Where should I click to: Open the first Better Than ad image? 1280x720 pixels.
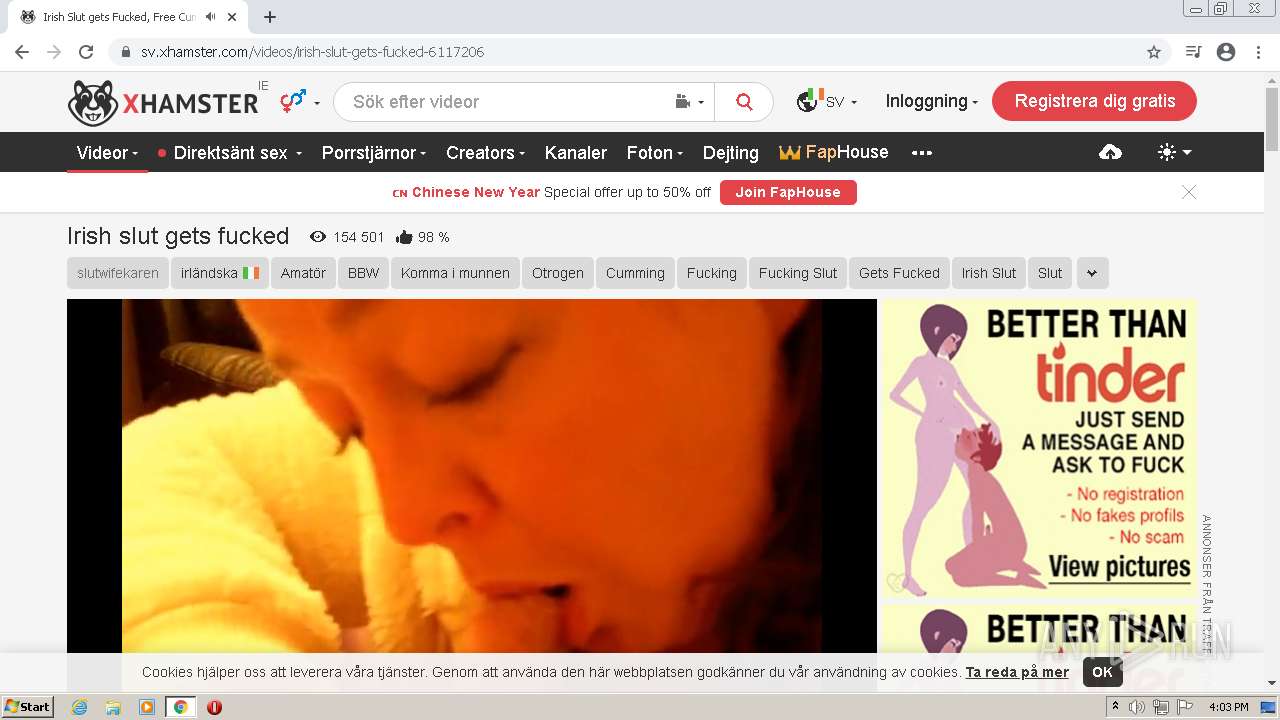pyautogui.click(x=1038, y=450)
